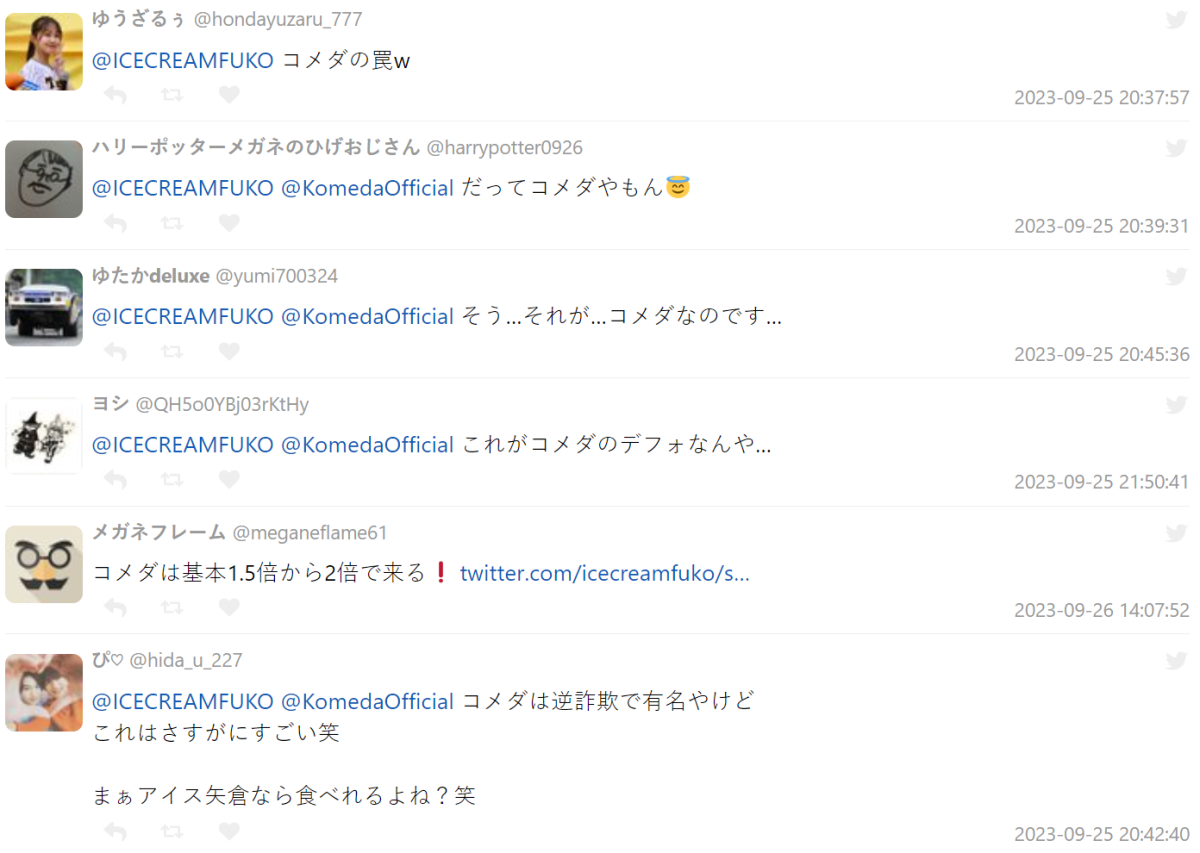Screen dimensions: 1200x853
Task: Like the tweet by ゆたかdeluxe
Action: tap(229, 351)
